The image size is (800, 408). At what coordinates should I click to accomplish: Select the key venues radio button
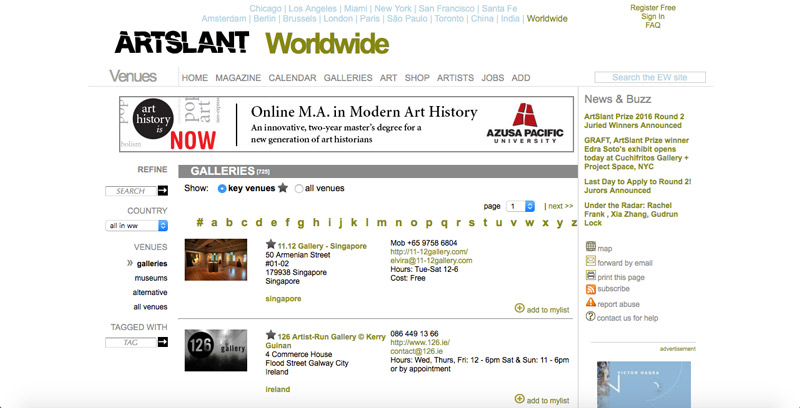(222, 188)
